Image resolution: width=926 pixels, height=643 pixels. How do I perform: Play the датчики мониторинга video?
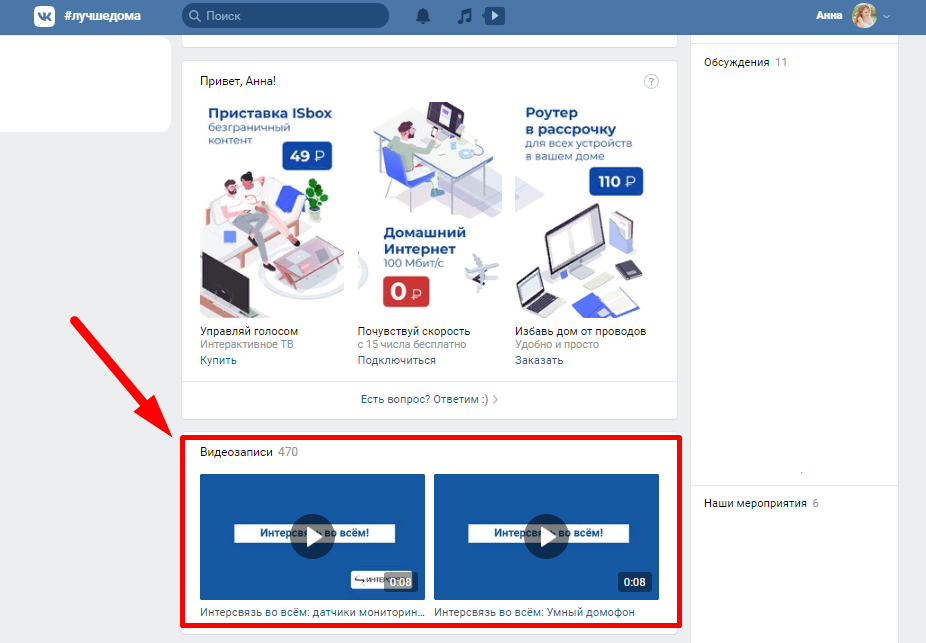point(312,537)
